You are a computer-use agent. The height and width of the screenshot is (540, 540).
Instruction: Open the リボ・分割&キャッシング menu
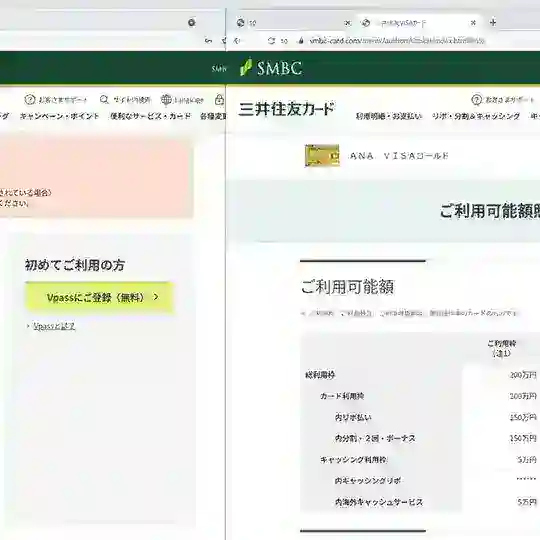point(476,116)
